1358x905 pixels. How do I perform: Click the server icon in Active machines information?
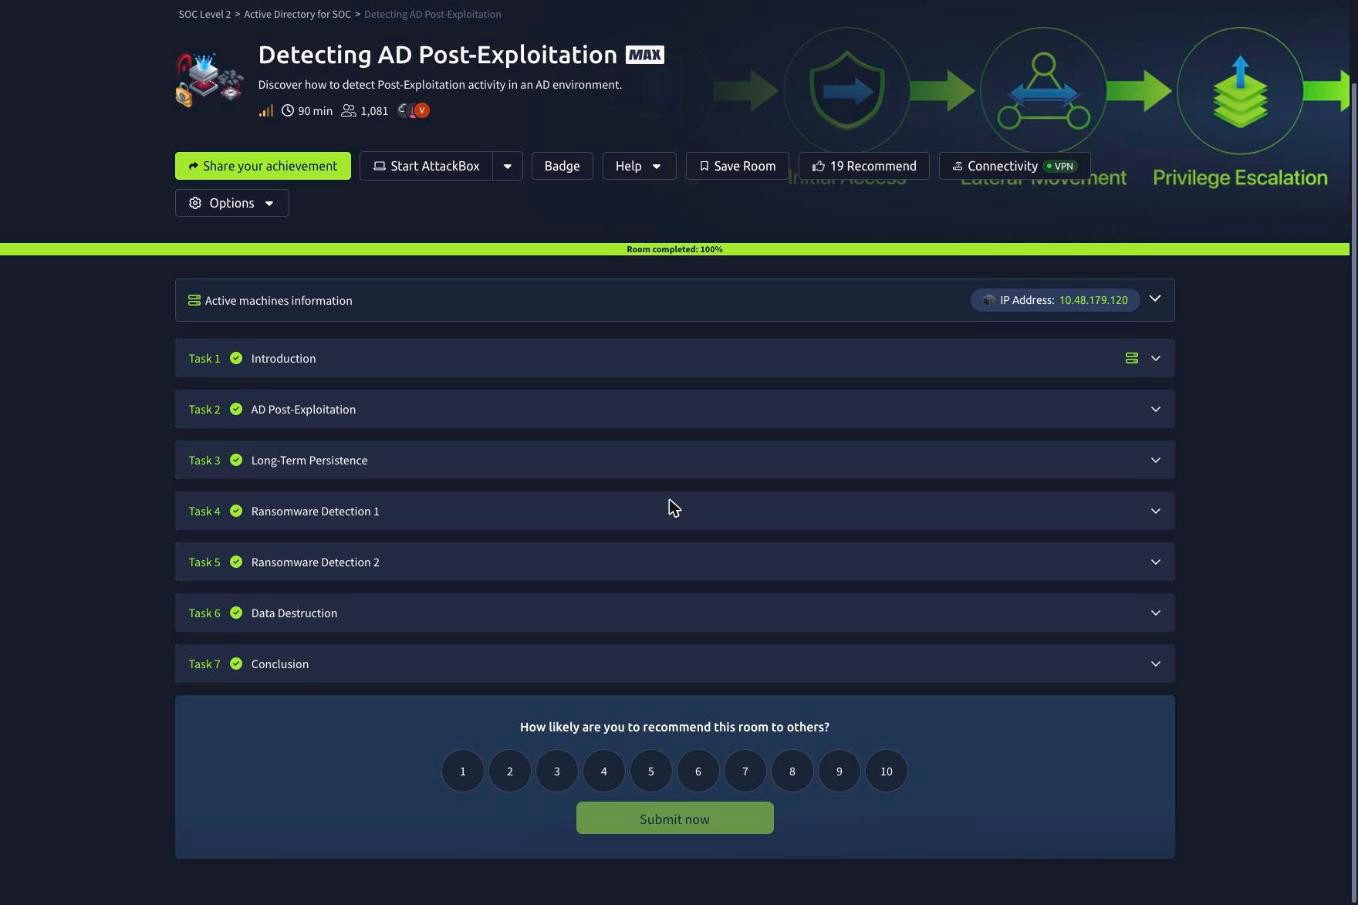pyautogui.click(x=194, y=300)
